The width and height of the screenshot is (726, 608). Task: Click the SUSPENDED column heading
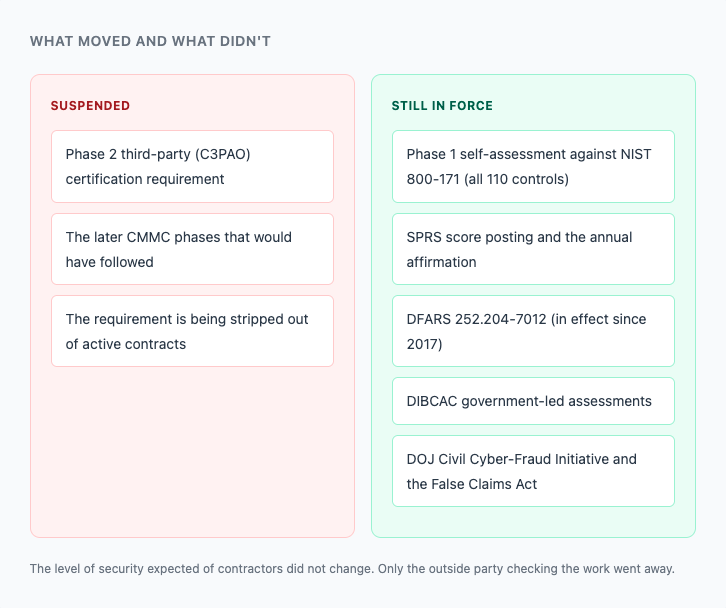pos(90,106)
